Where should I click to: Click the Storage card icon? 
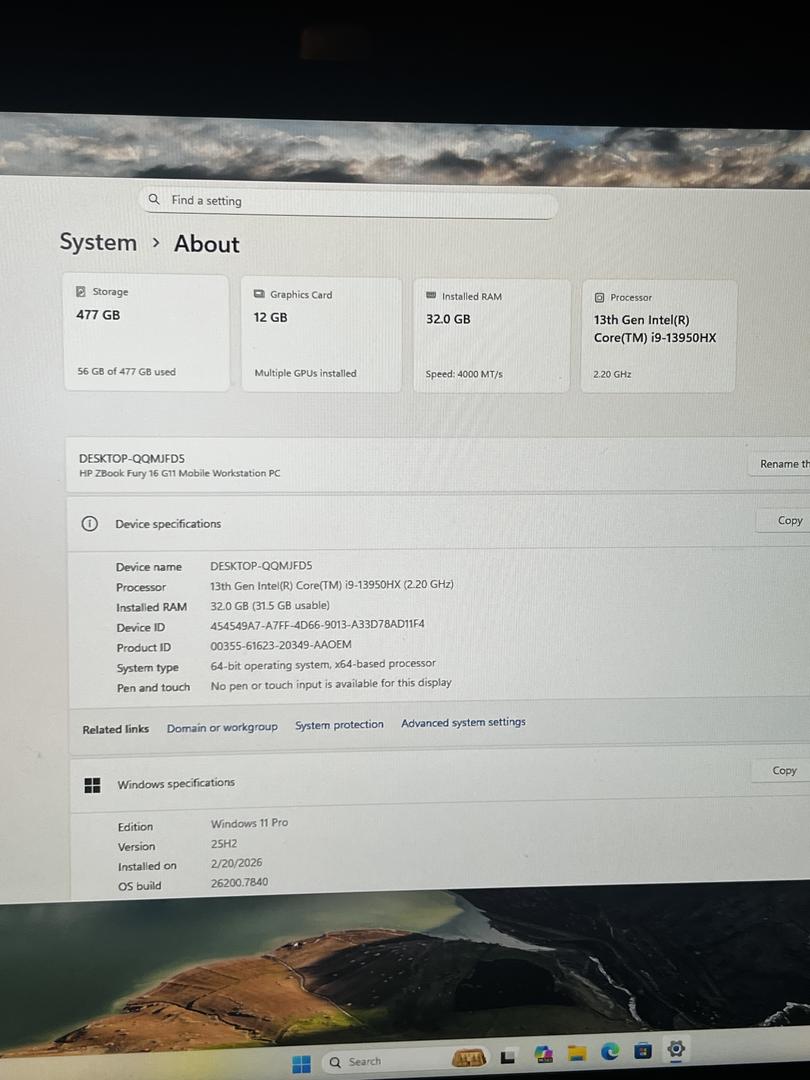(81, 291)
